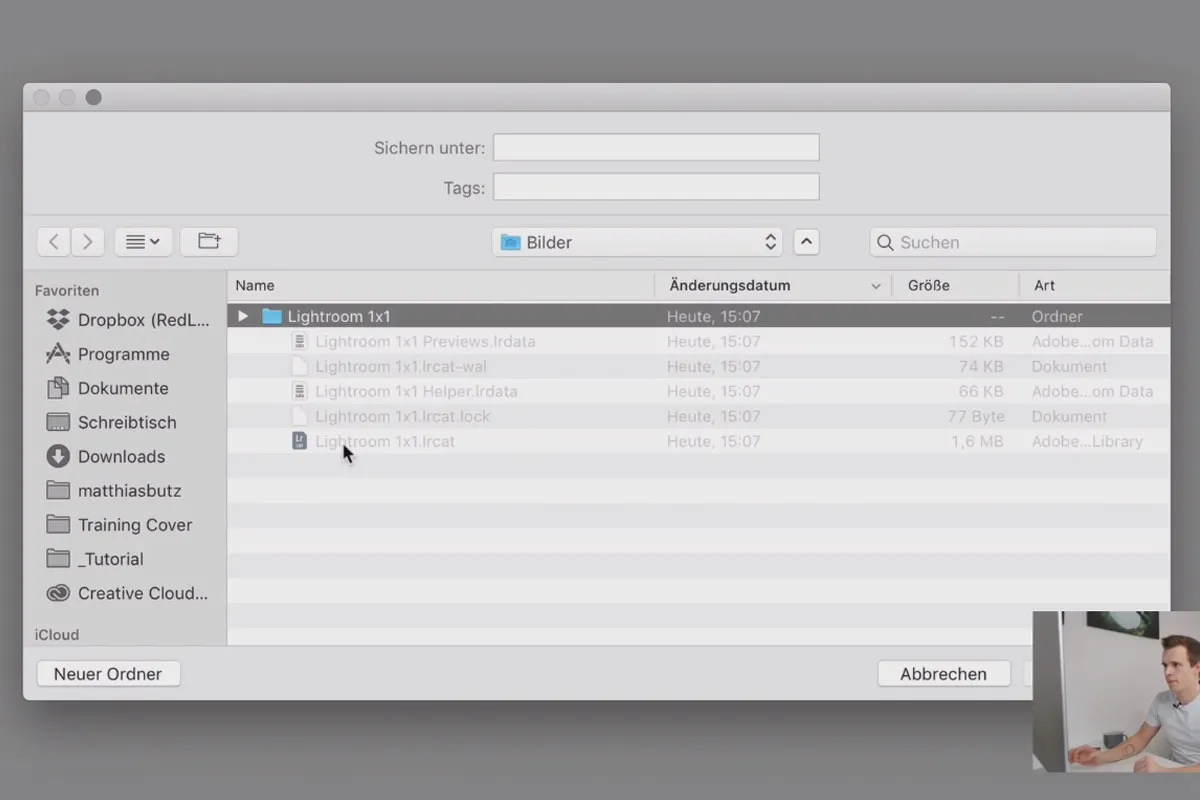Image resolution: width=1200 pixels, height=800 pixels.
Task: Select Lightroom 1x1.lrcat.lock file
Action: click(402, 416)
